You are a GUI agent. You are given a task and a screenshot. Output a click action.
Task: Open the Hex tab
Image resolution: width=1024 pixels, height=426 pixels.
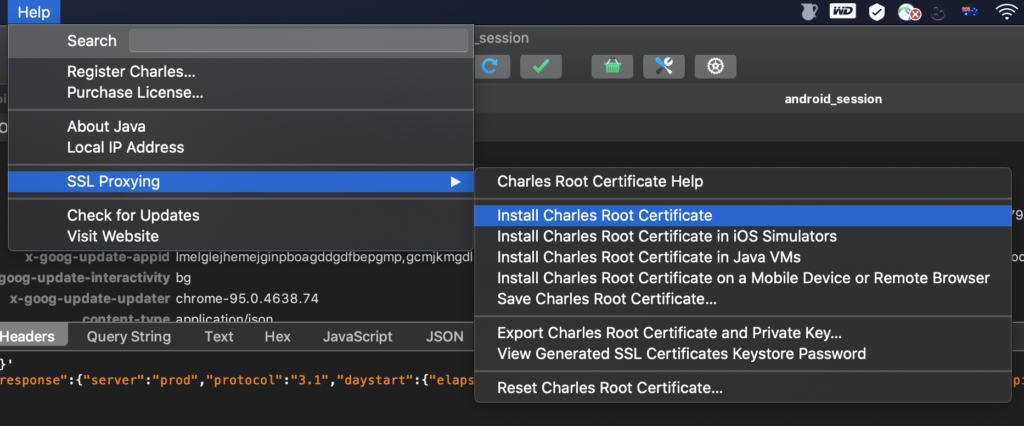coord(277,337)
